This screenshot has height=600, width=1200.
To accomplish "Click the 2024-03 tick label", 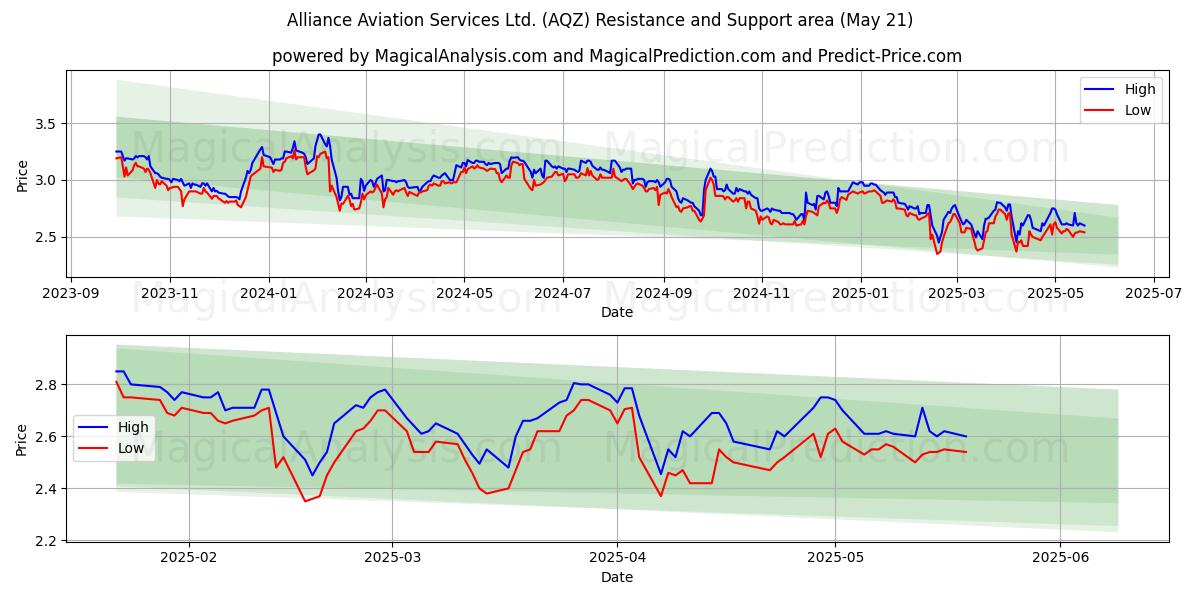I will pos(365,293).
